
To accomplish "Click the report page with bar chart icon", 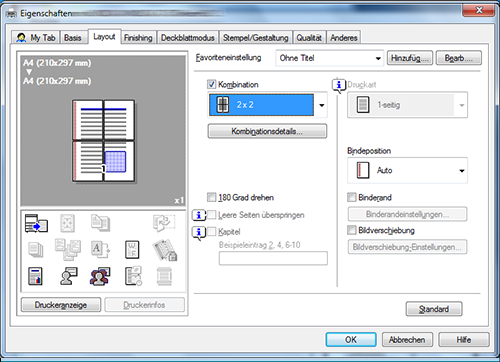I will click(x=35, y=276).
